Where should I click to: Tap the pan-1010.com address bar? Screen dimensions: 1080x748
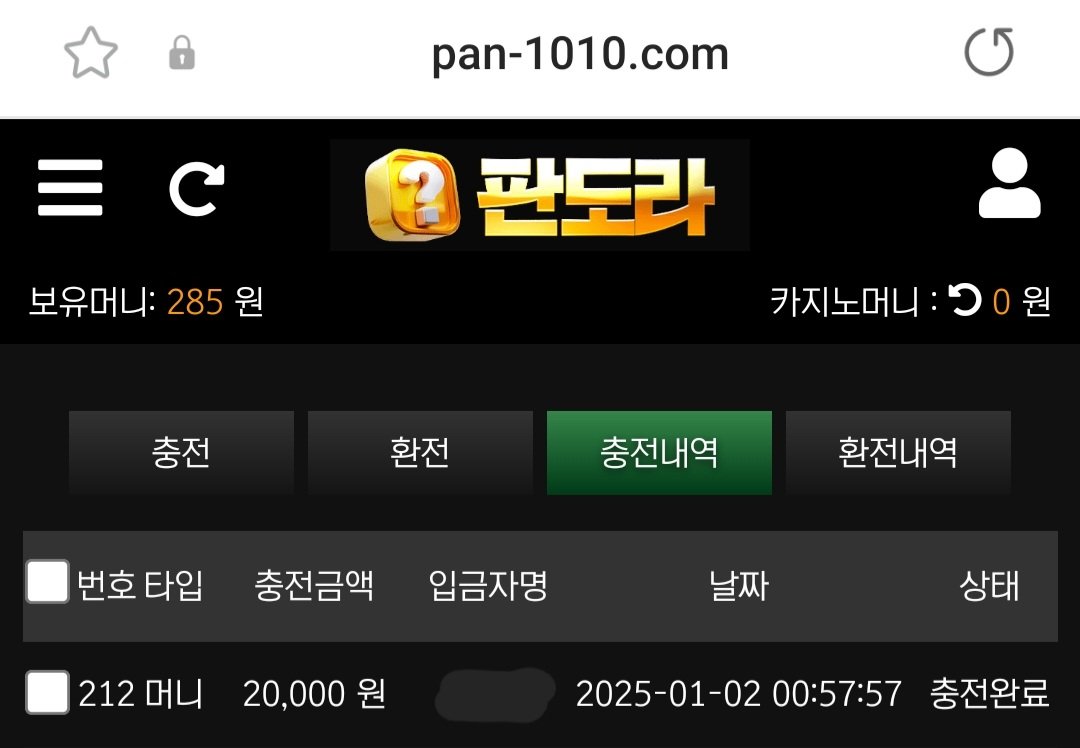(x=580, y=54)
